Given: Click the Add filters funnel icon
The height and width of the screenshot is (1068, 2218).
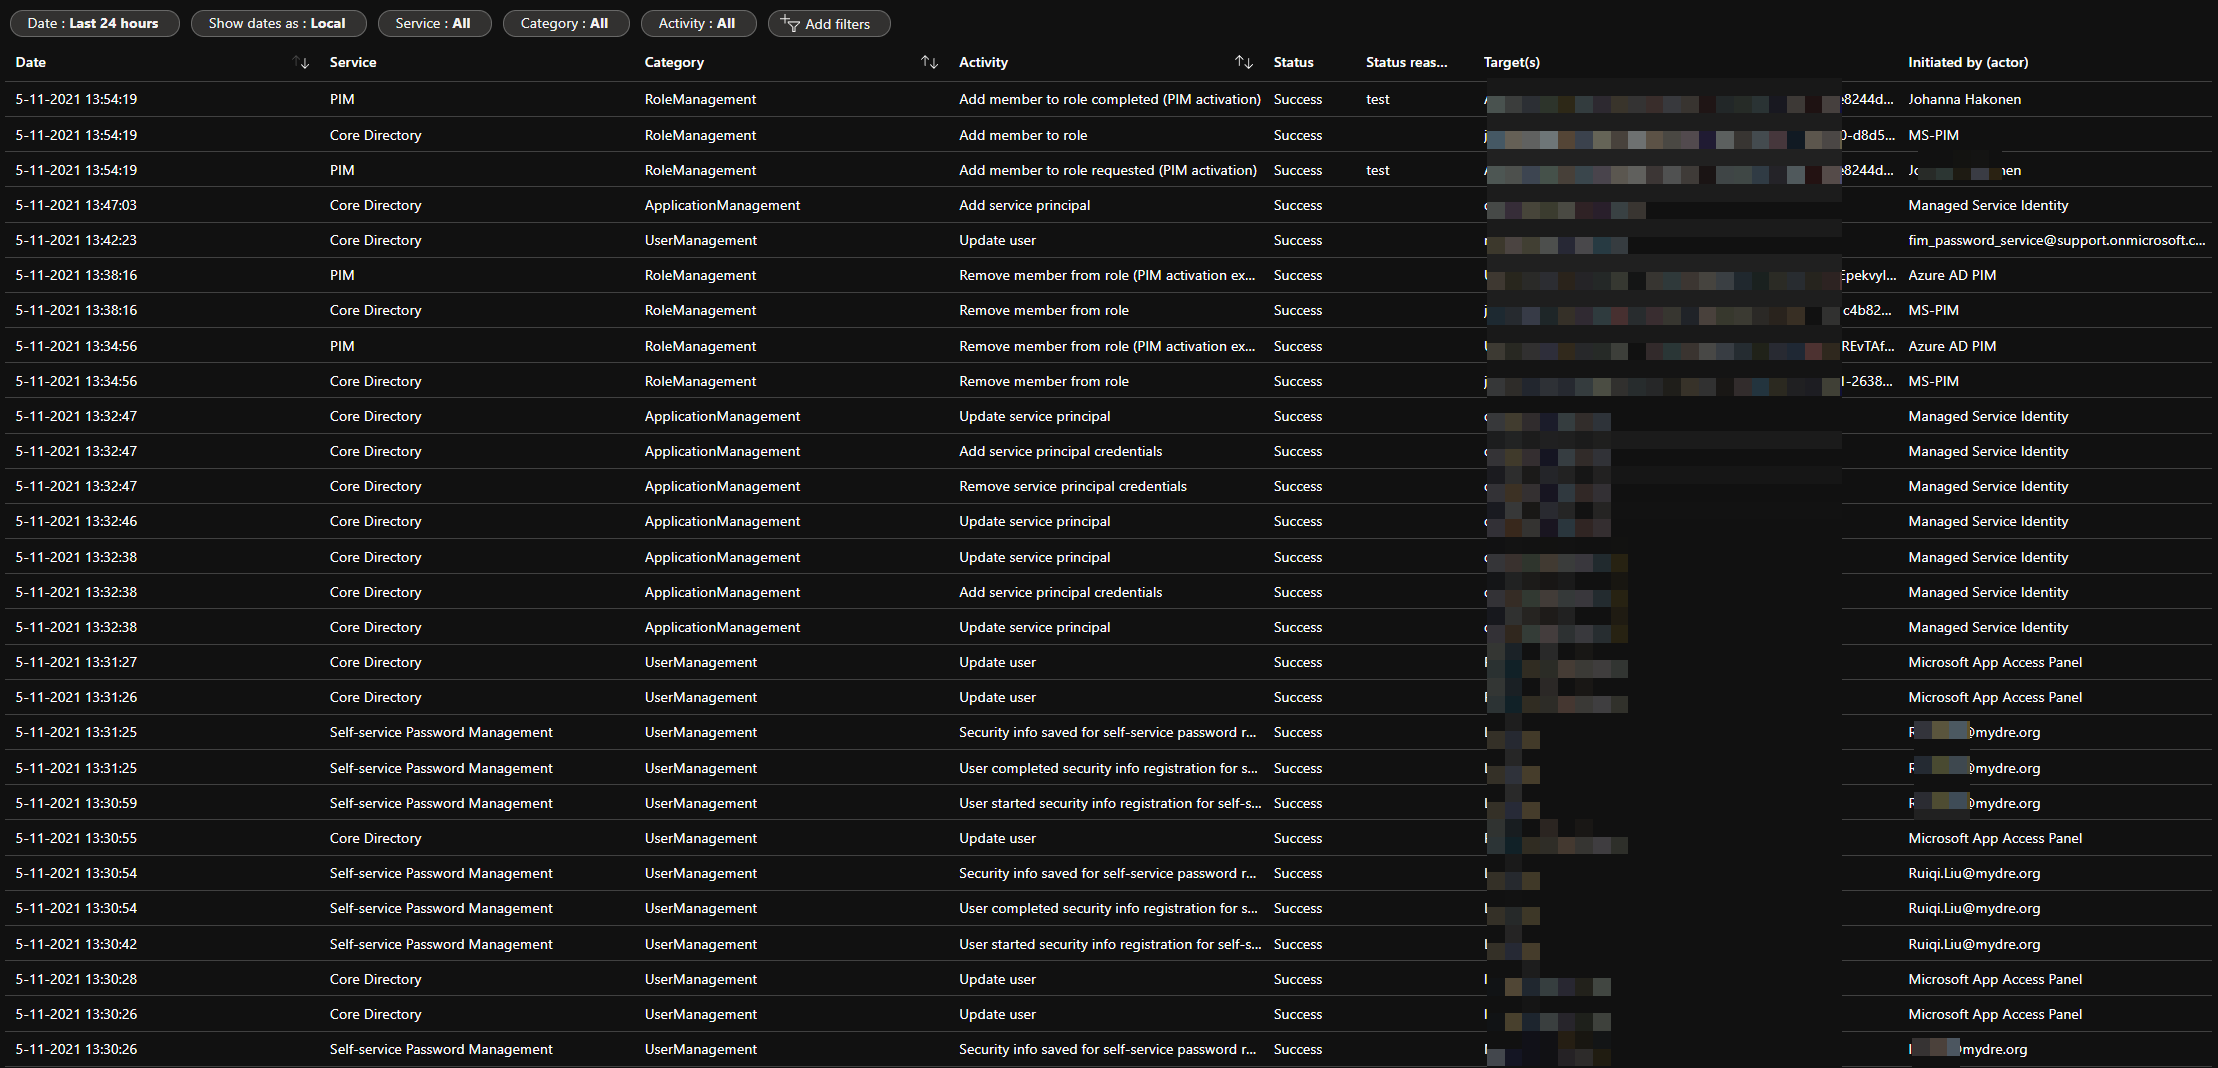Looking at the screenshot, I should [x=790, y=24].
